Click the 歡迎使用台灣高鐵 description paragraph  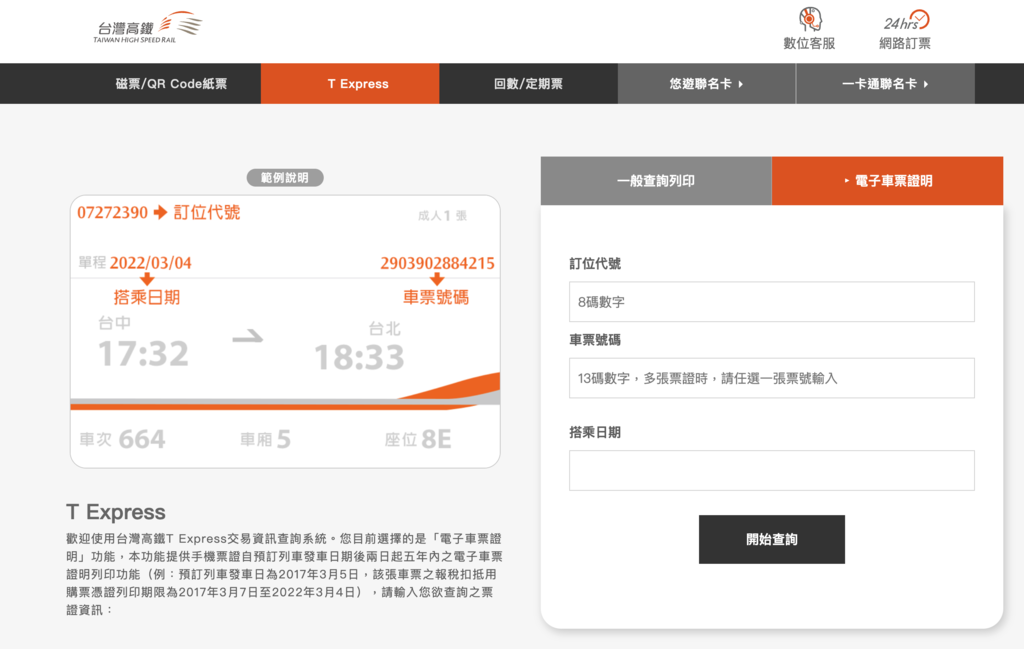pos(284,574)
